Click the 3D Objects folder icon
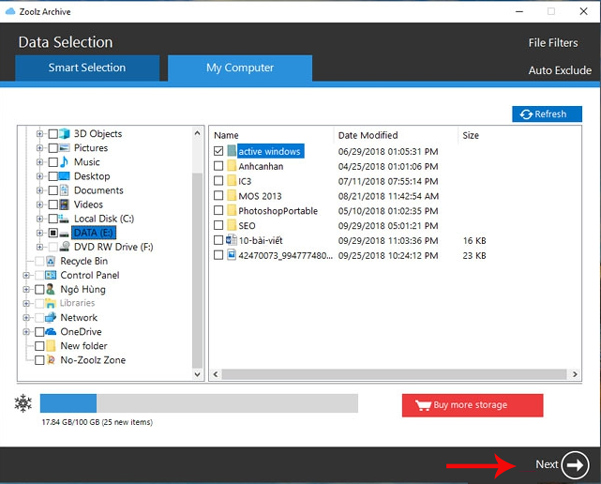Viewport: 601px width, 484px height. [x=64, y=133]
